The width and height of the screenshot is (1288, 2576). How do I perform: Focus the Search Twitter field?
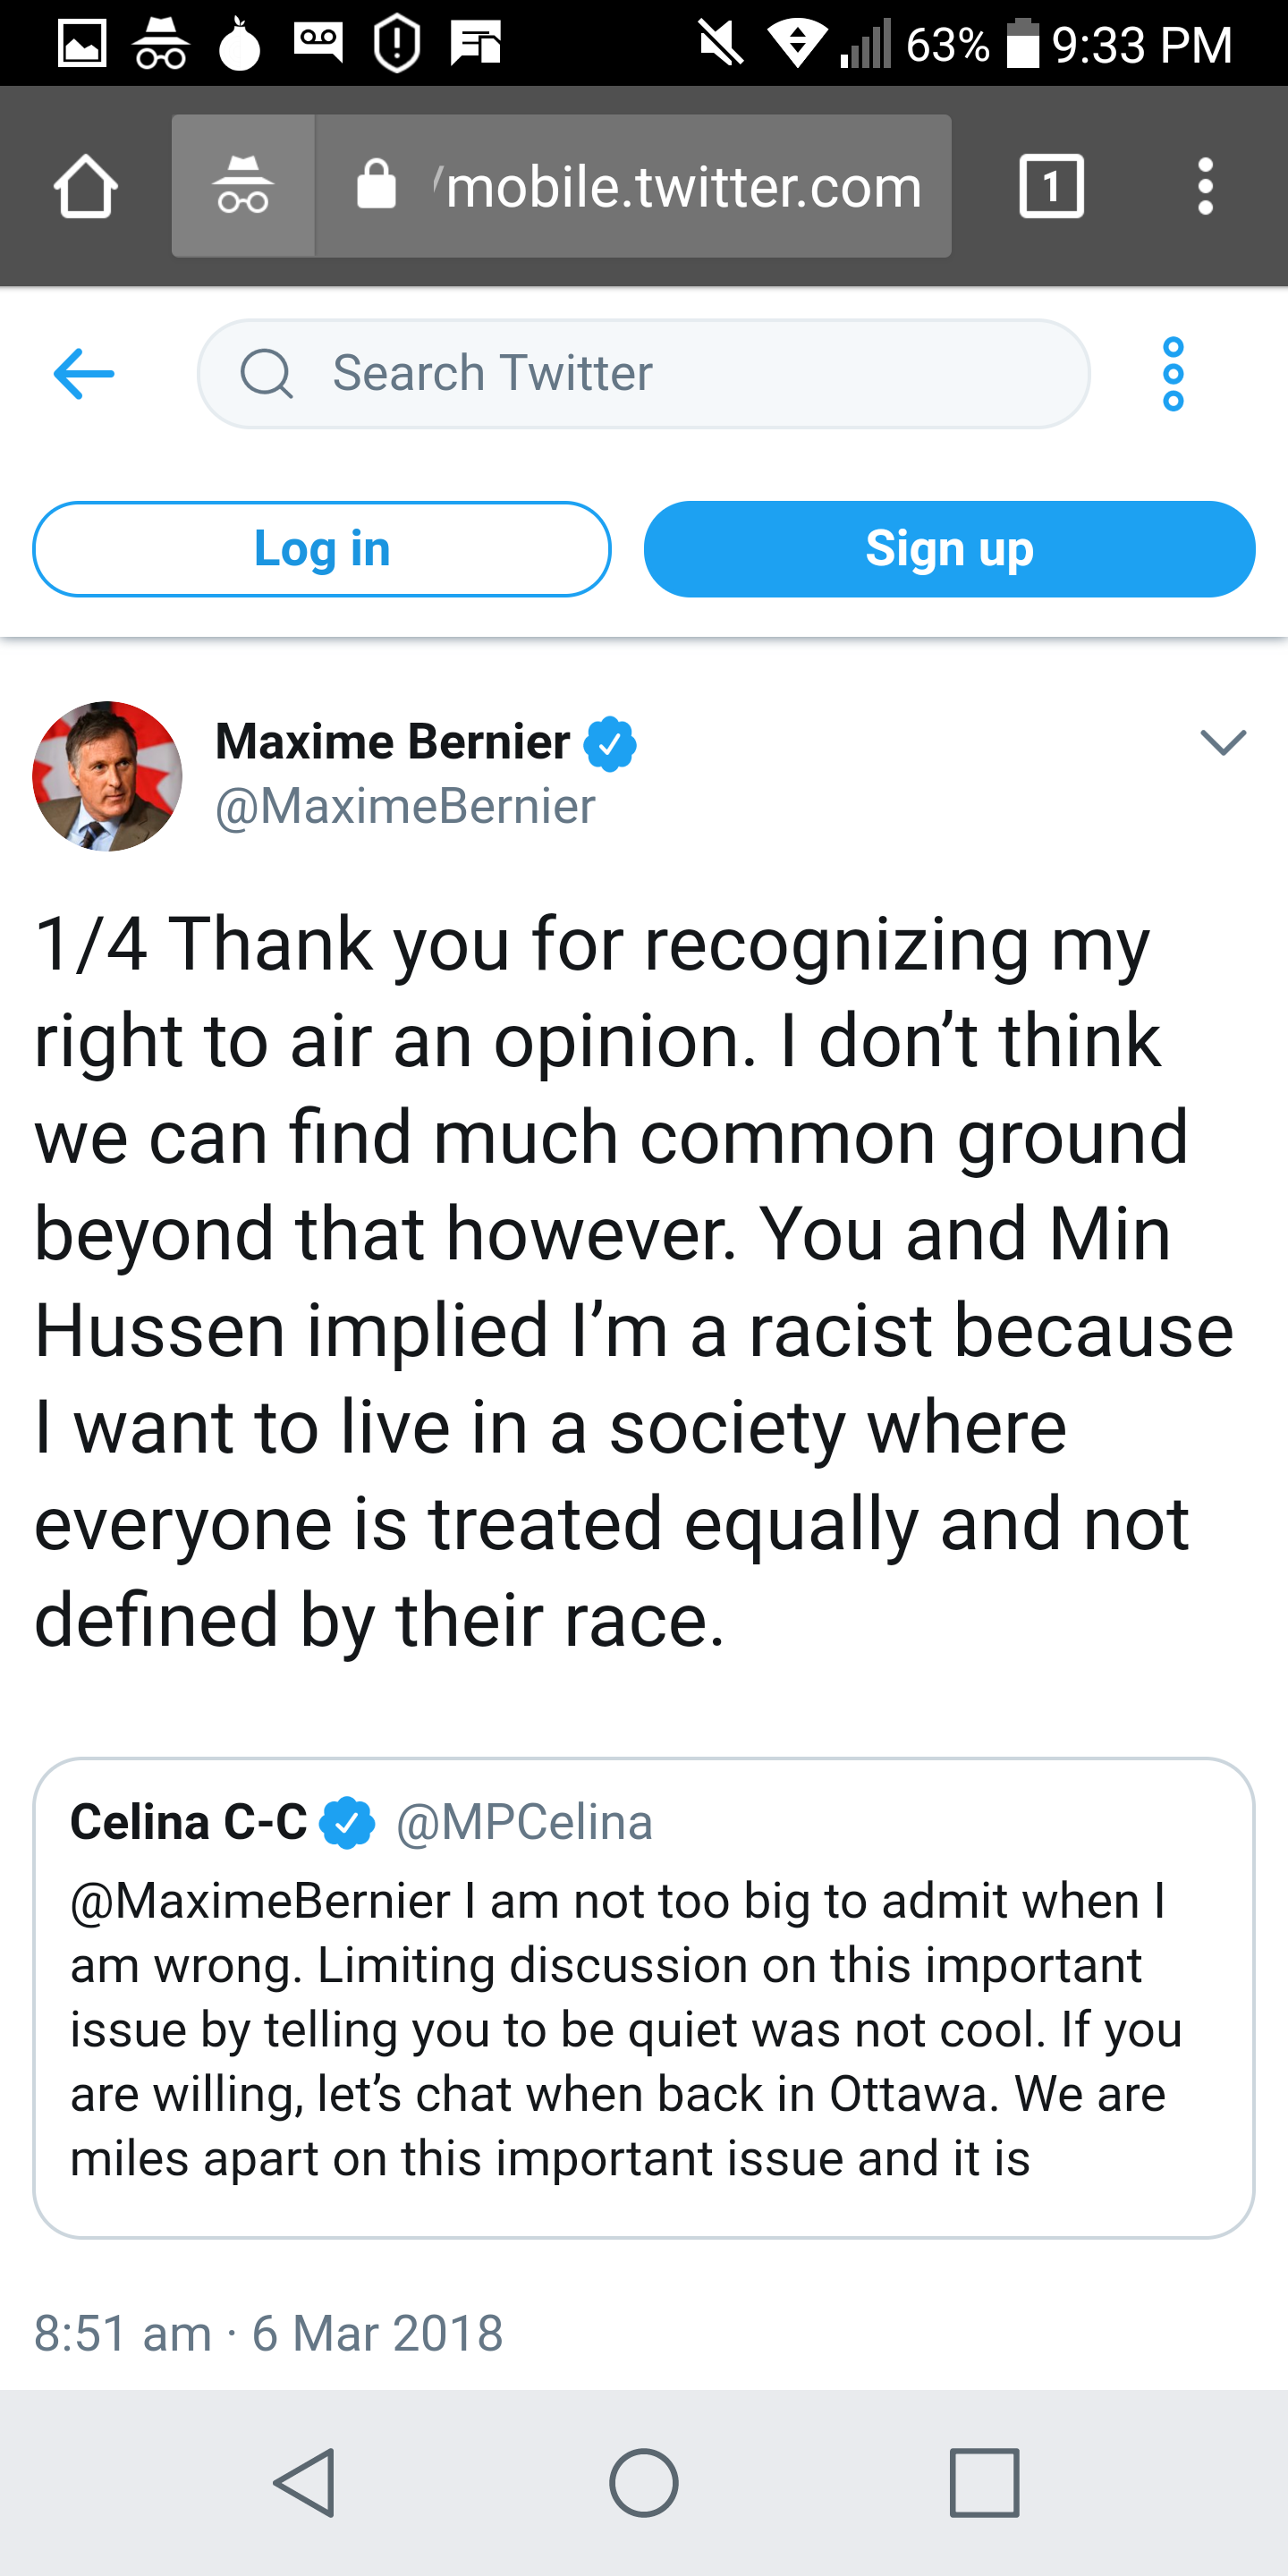click(644, 374)
